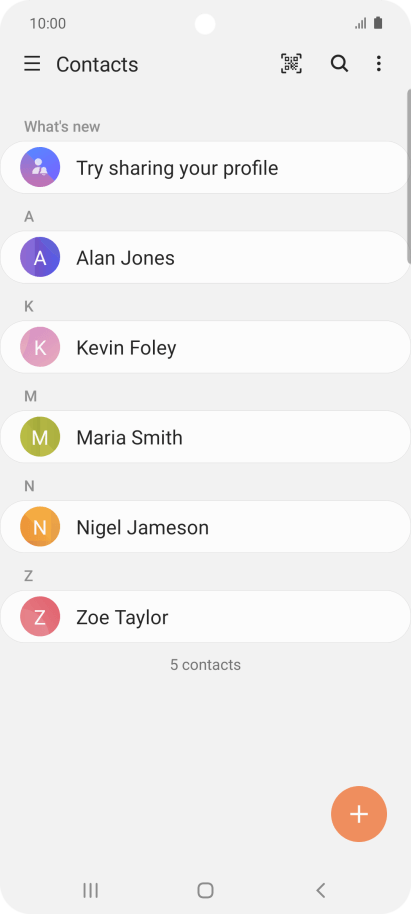Tap the orange add contact button
The image size is (411, 914).
tap(359, 814)
